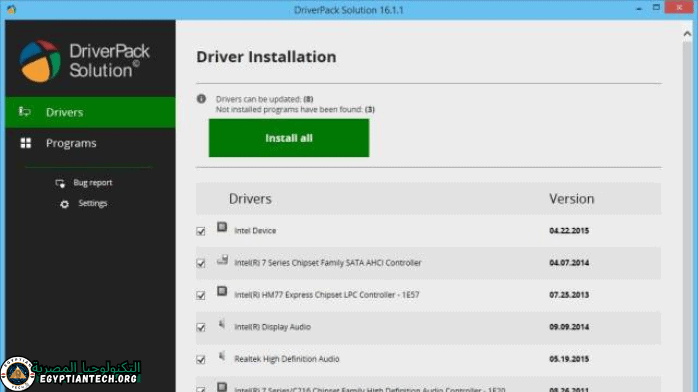Uncheck the SATA AHCI Controller checkbox
This screenshot has height=392, width=698.
pos(201,263)
